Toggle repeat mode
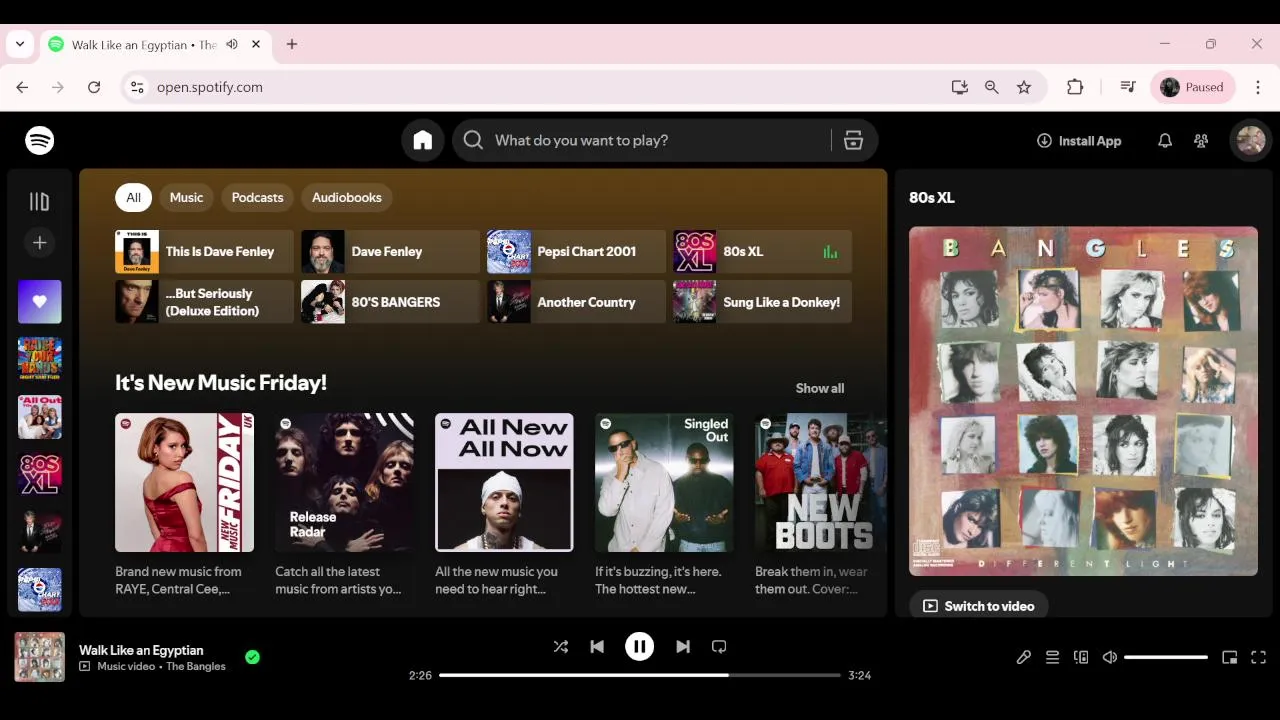The width and height of the screenshot is (1280, 720). pyautogui.click(x=719, y=647)
